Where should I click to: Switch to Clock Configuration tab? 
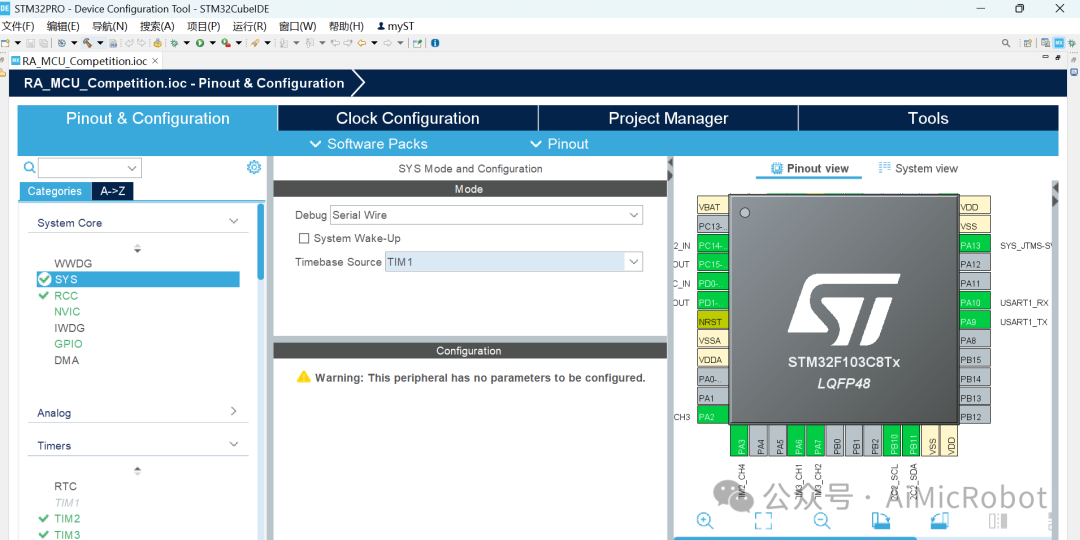point(408,118)
